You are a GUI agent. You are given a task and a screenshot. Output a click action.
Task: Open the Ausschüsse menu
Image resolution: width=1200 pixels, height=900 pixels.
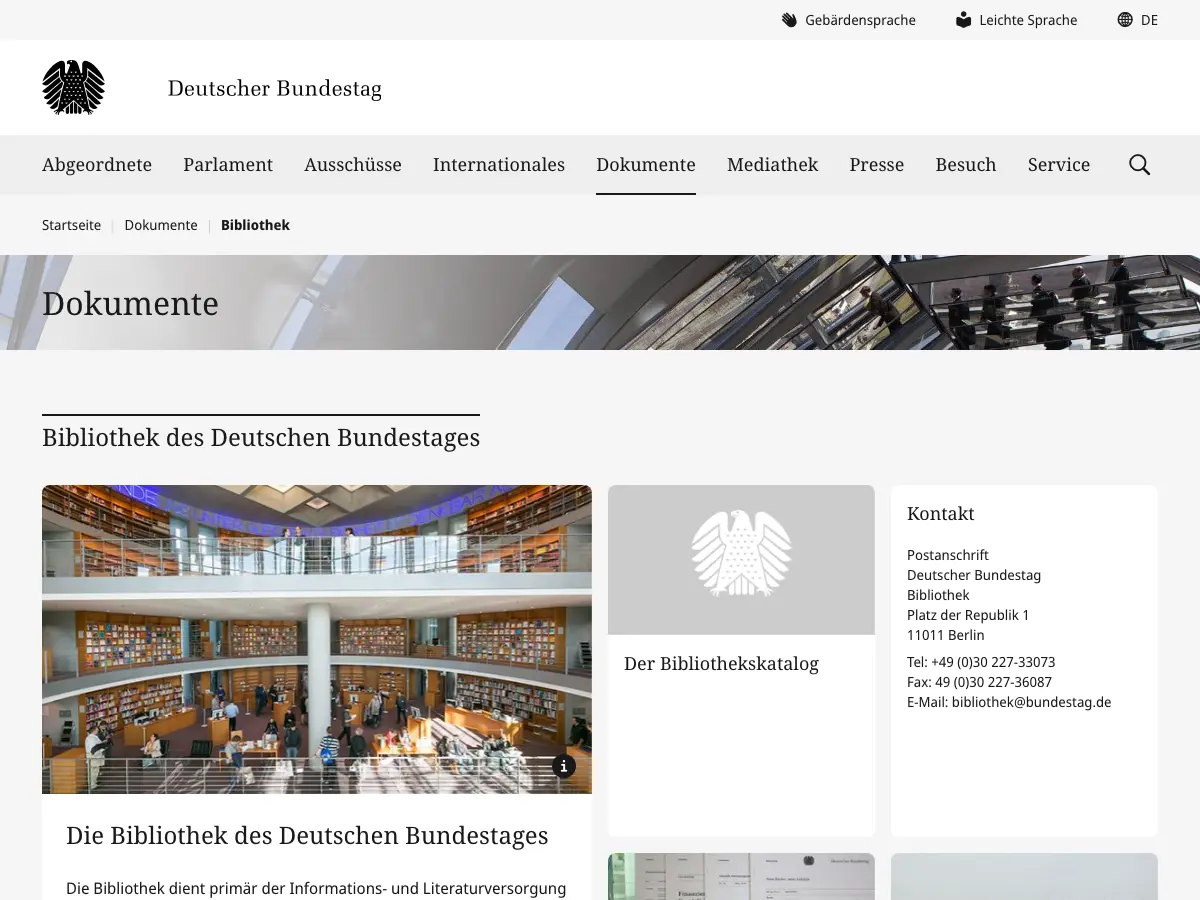(x=353, y=165)
